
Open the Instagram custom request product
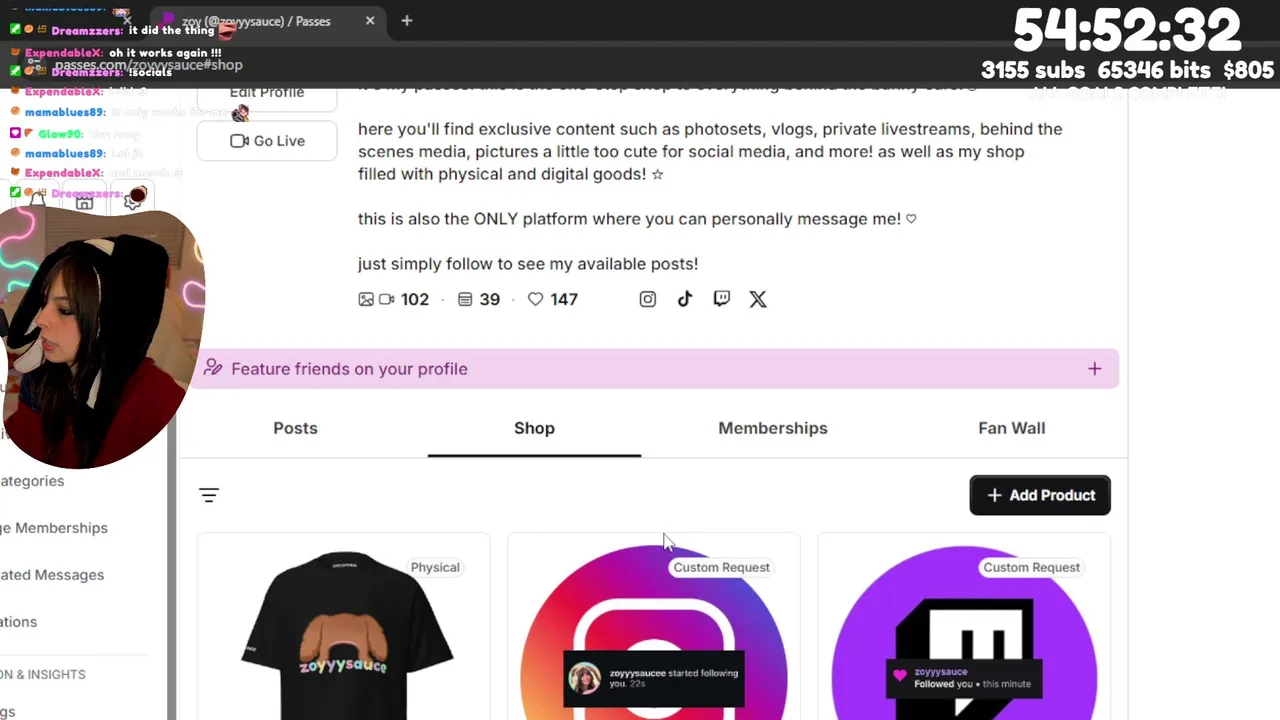click(x=654, y=630)
